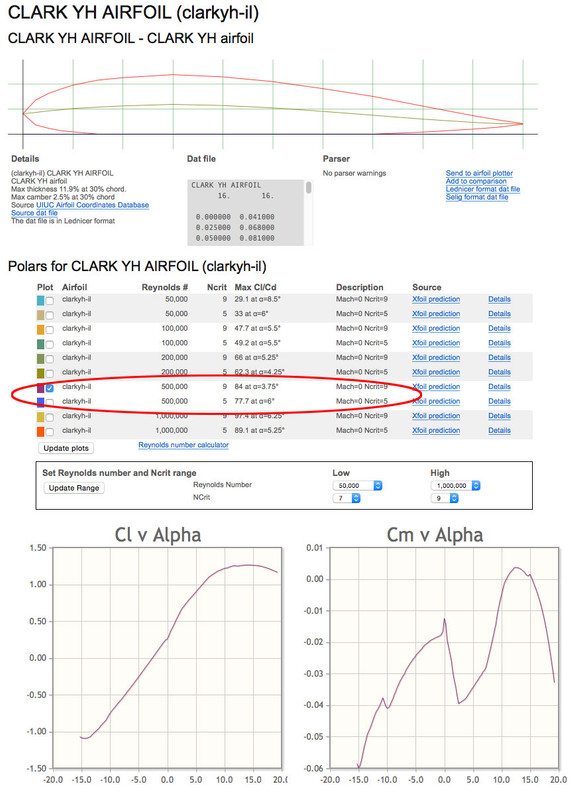Uncheck the 500,000 Ncrit 9 plot checkbox

click(49, 388)
